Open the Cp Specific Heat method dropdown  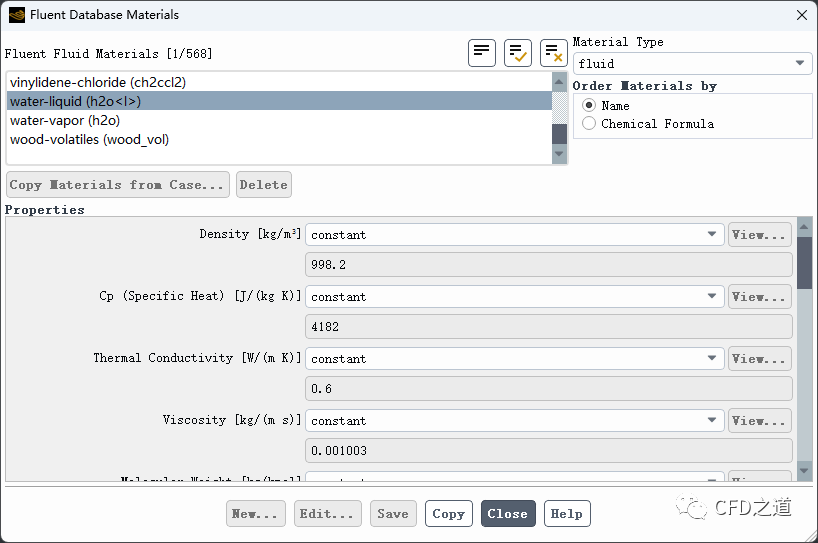(x=514, y=297)
